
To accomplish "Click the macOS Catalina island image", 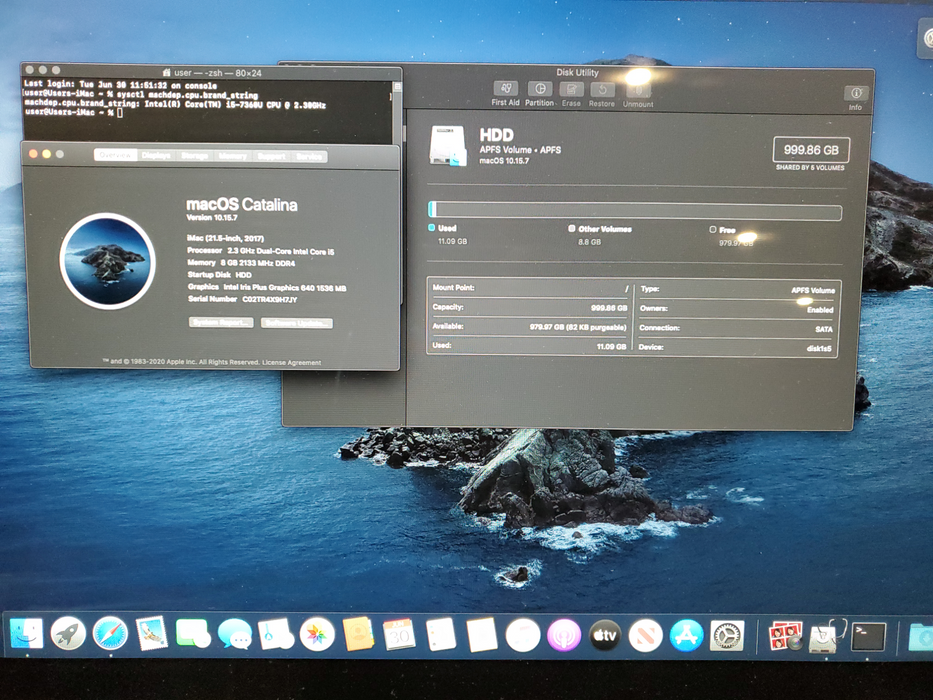I will click(x=108, y=261).
